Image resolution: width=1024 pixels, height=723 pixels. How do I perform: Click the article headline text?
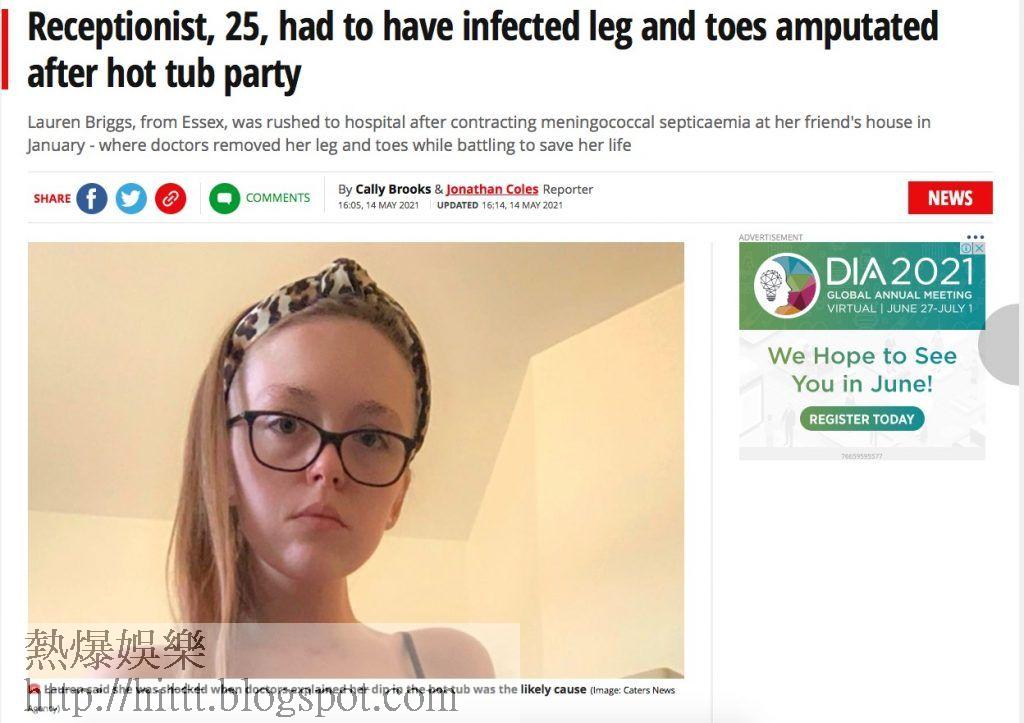click(x=483, y=50)
